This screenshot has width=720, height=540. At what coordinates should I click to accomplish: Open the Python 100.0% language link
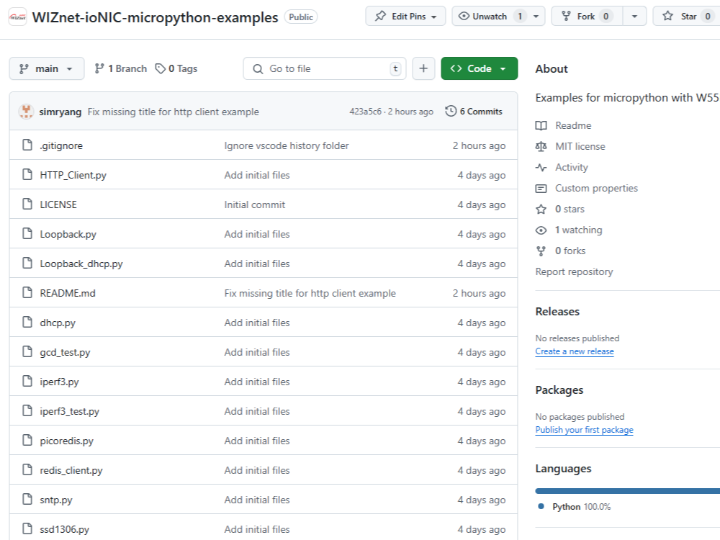coord(581,507)
